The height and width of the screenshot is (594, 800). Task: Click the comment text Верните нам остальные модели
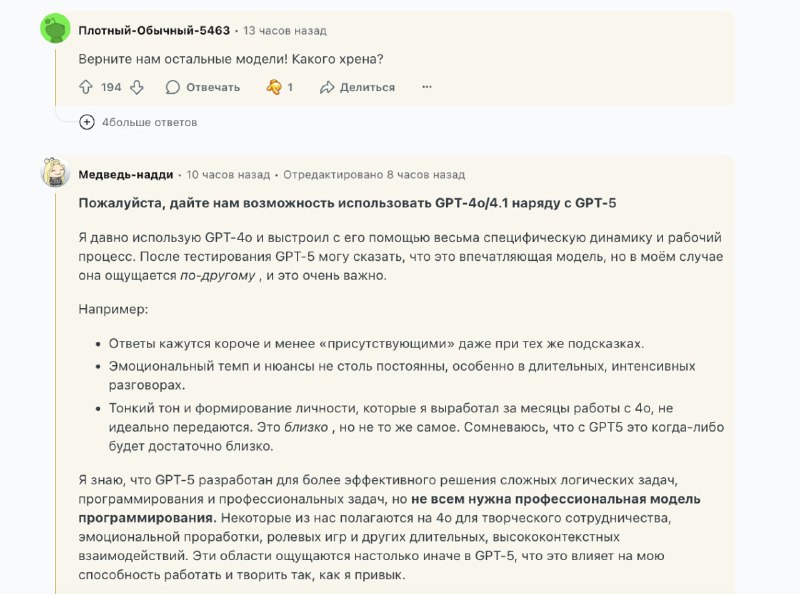(231, 59)
